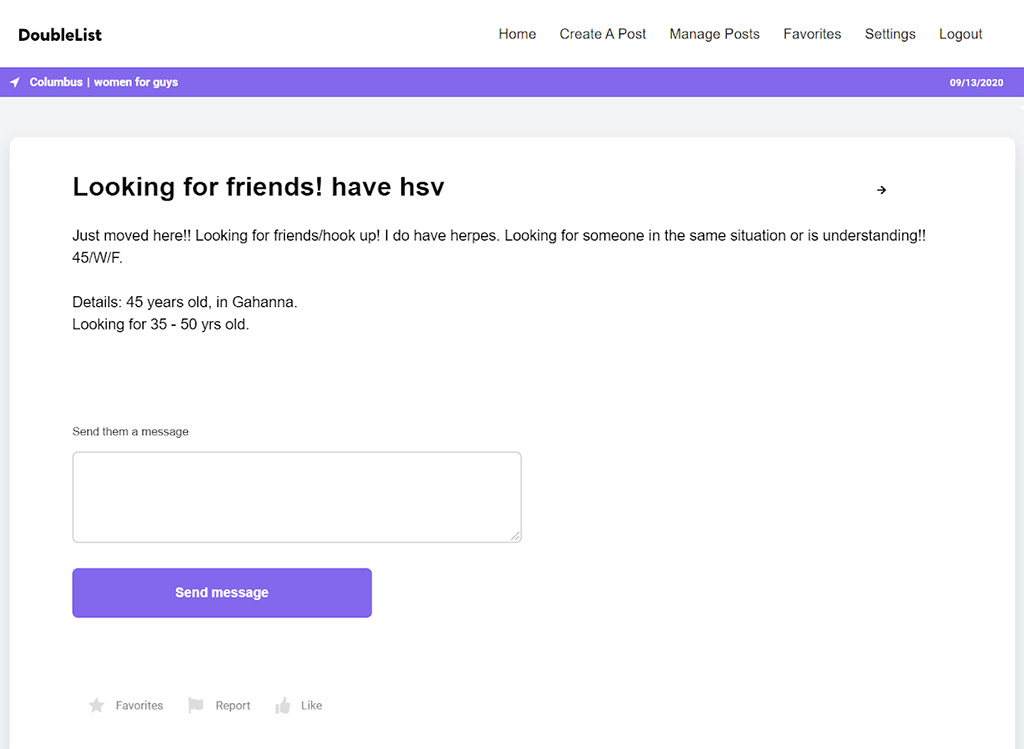Log out via the Logout link
Screen dimensions: 1024x749
coord(960,34)
